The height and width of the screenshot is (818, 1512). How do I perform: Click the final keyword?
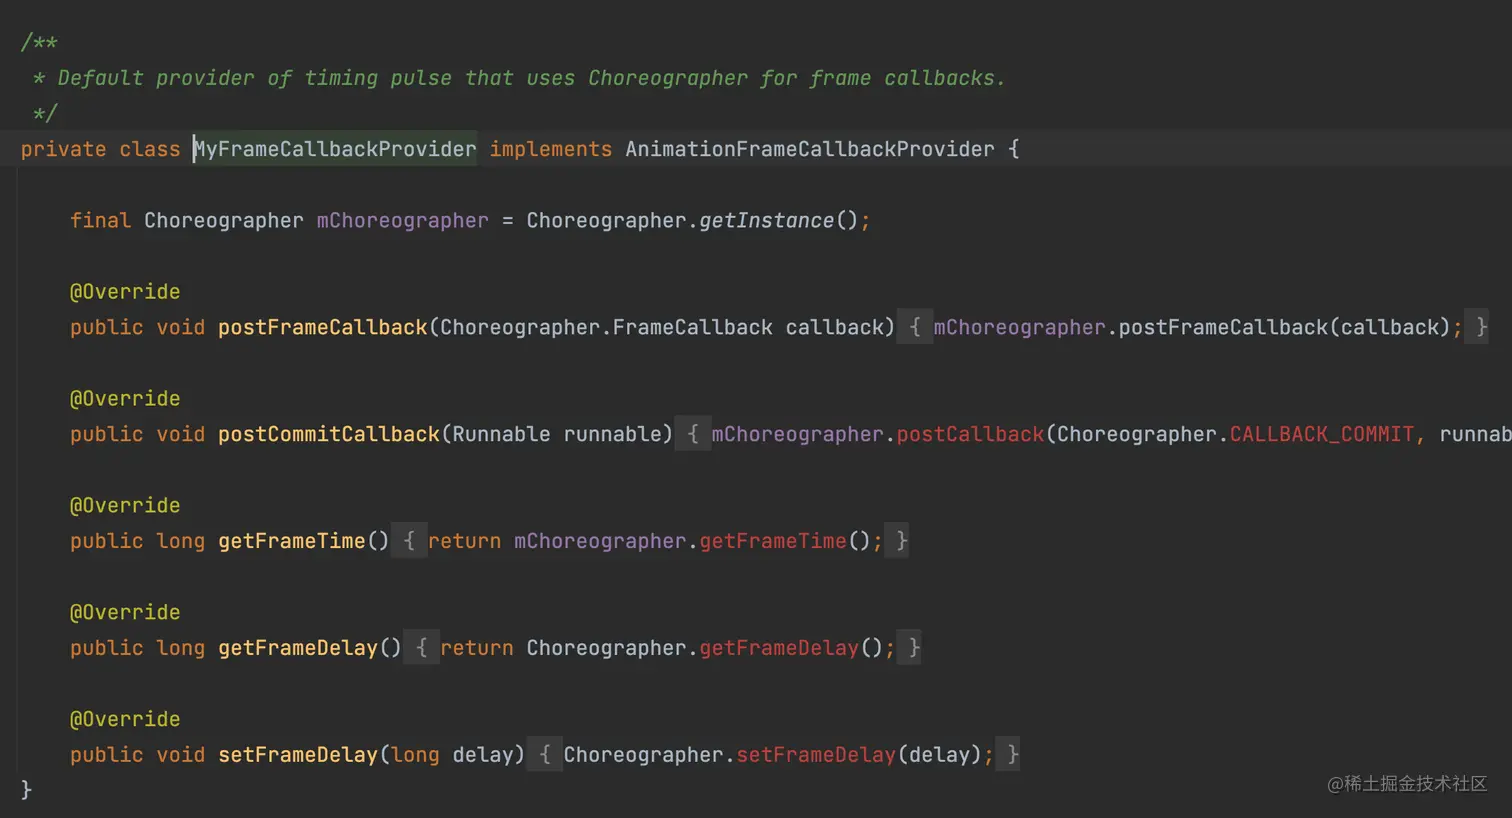[101, 220]
